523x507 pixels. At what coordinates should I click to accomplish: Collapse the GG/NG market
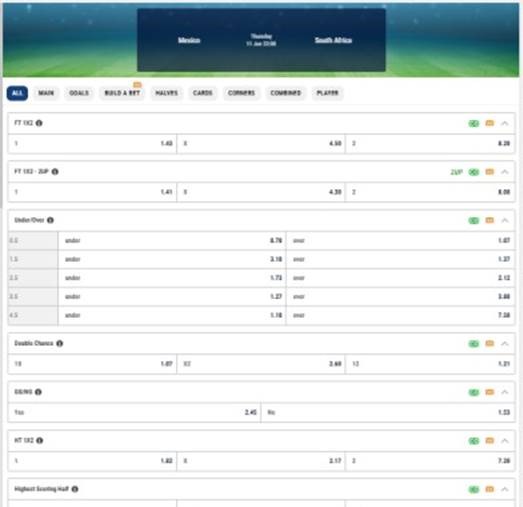coord(505,392)
